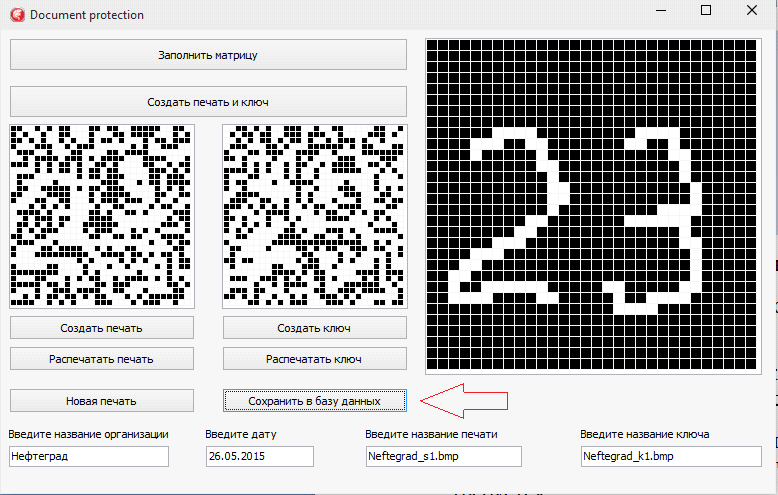Click label Введите название ключа
This screenshot has height=495, width=778.
[x=645, y=434]
